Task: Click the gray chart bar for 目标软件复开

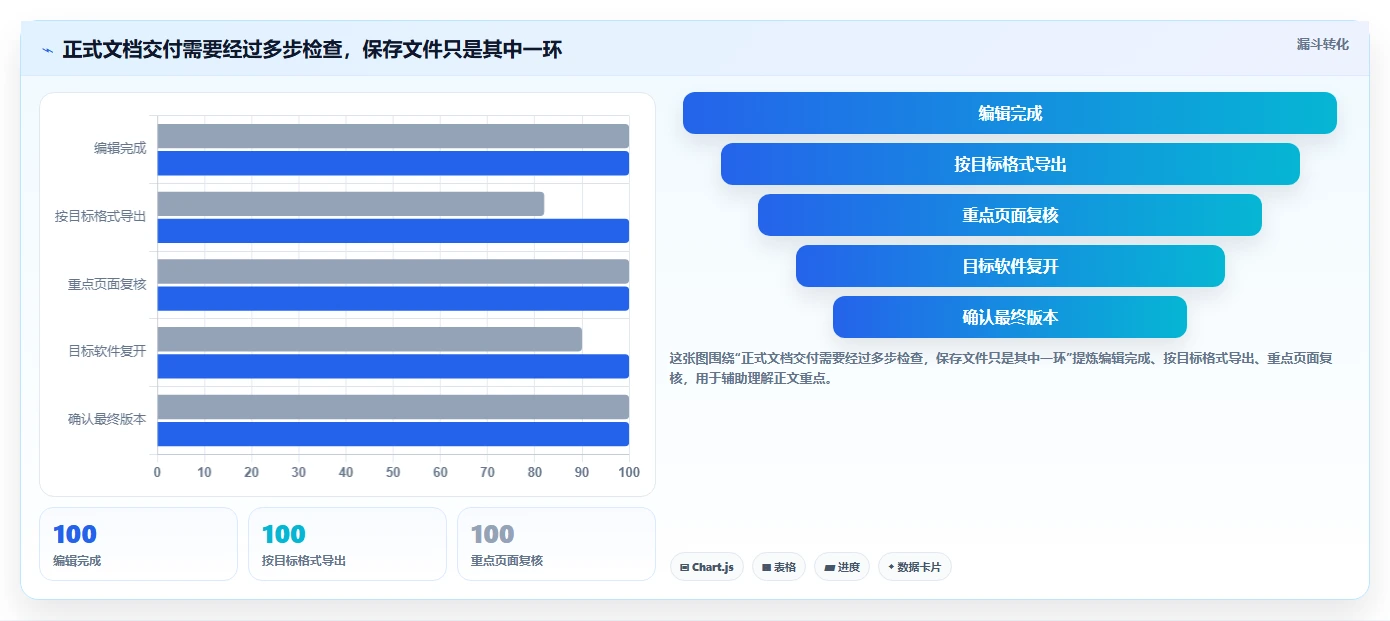Action: (369, 339)
